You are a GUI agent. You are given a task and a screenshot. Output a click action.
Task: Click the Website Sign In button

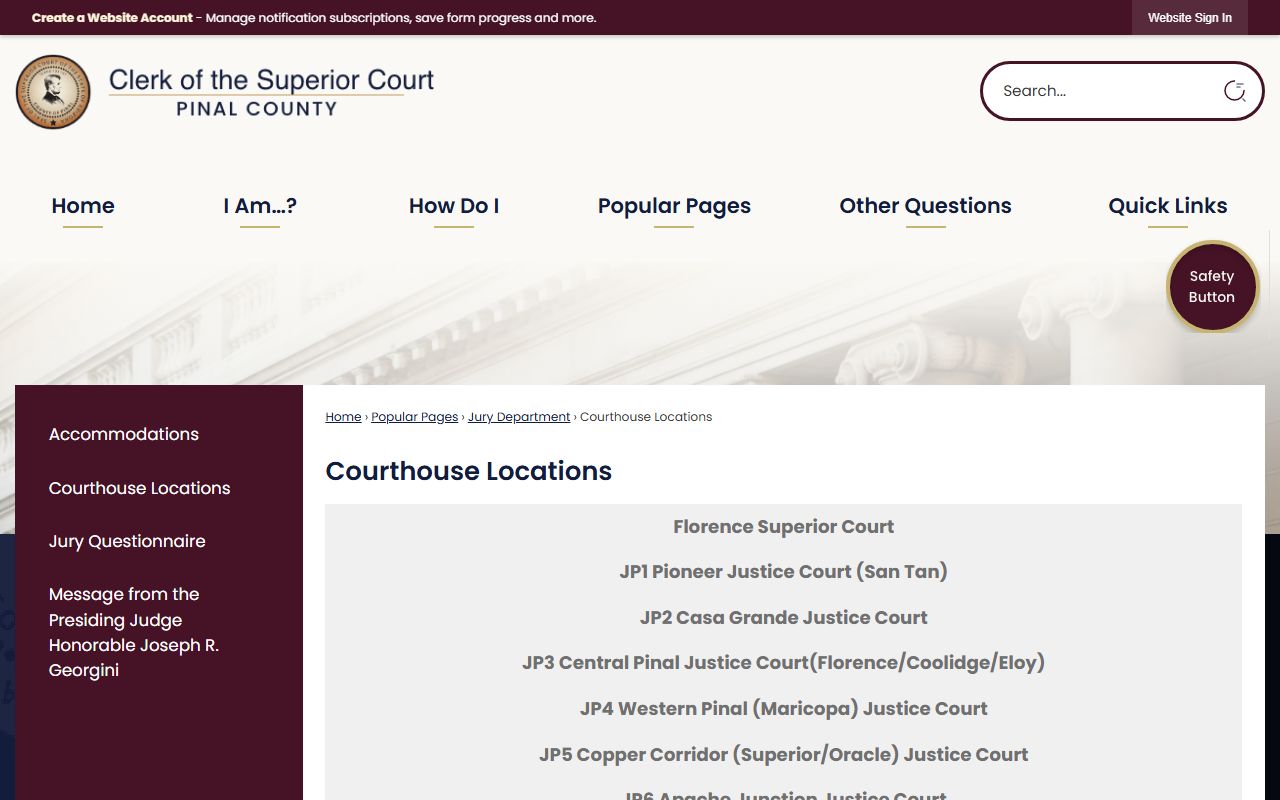(1190, 18)
